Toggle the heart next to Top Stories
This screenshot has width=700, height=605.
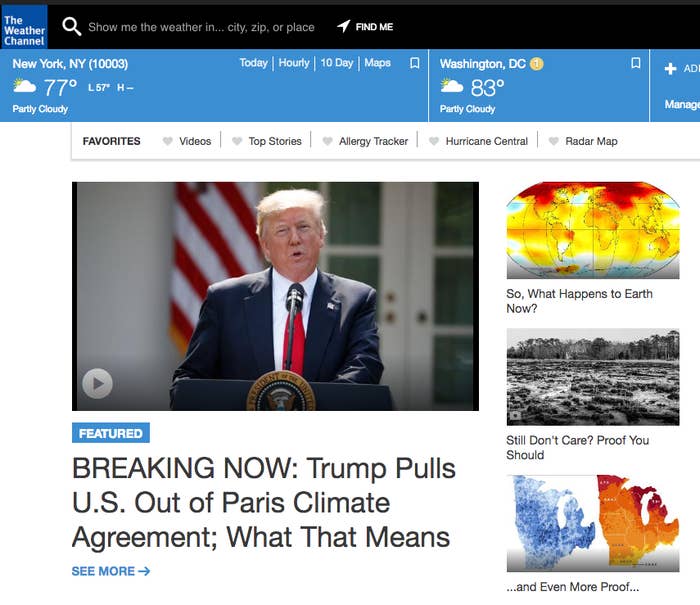(237, 141)
